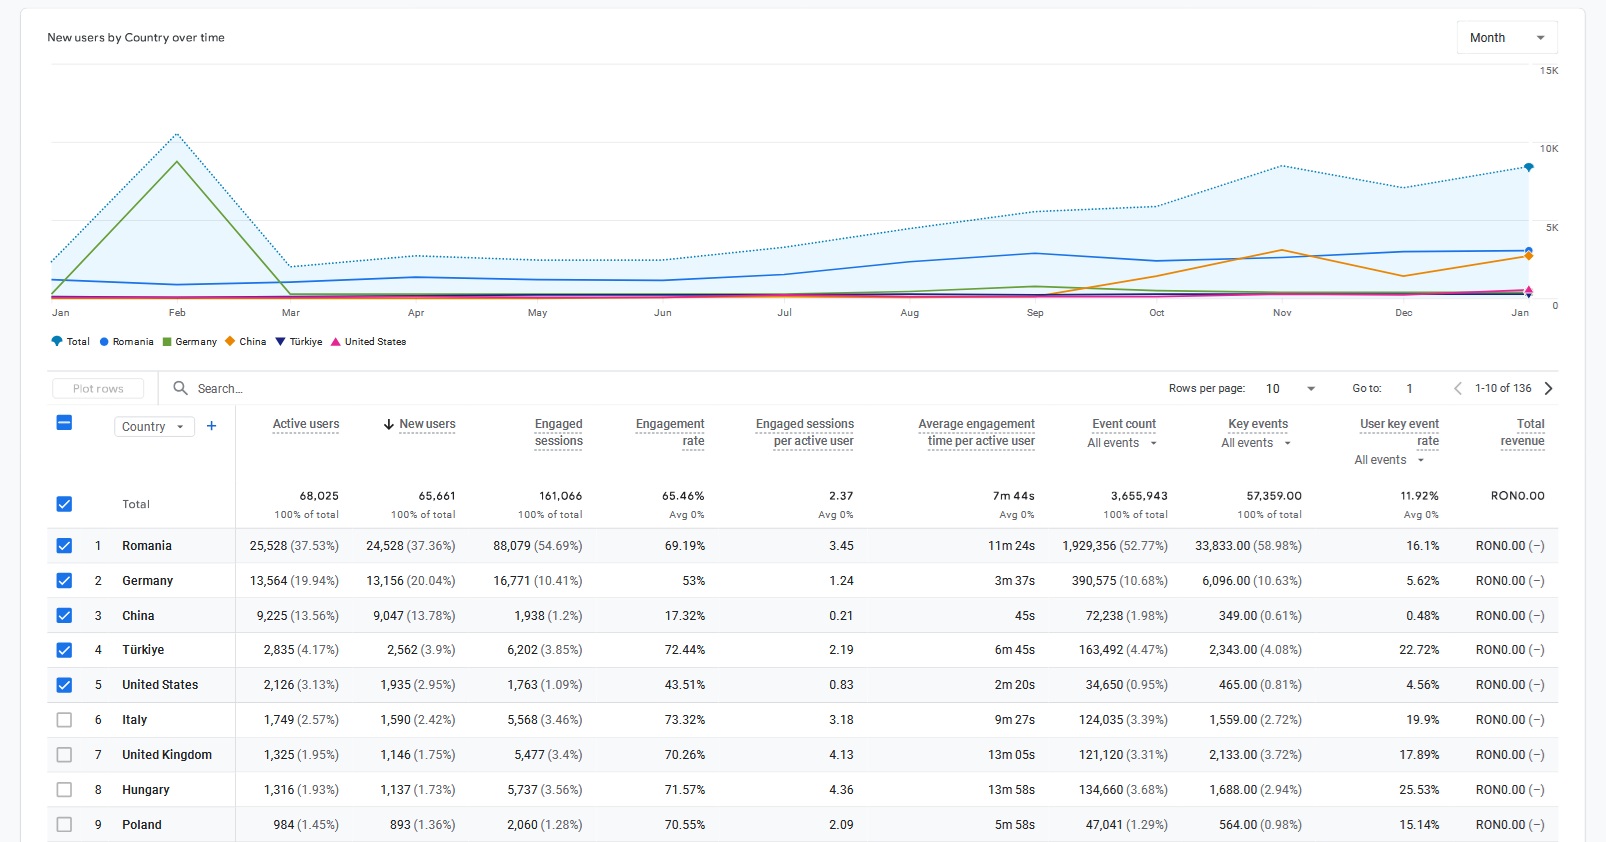Viewport: 1606px width, 842px height.
Task: Click the Germany legend color square
Action: [167, 342]
